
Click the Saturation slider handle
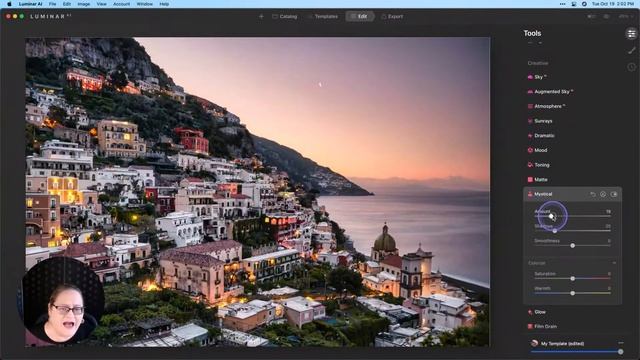[x=573, y=278]
